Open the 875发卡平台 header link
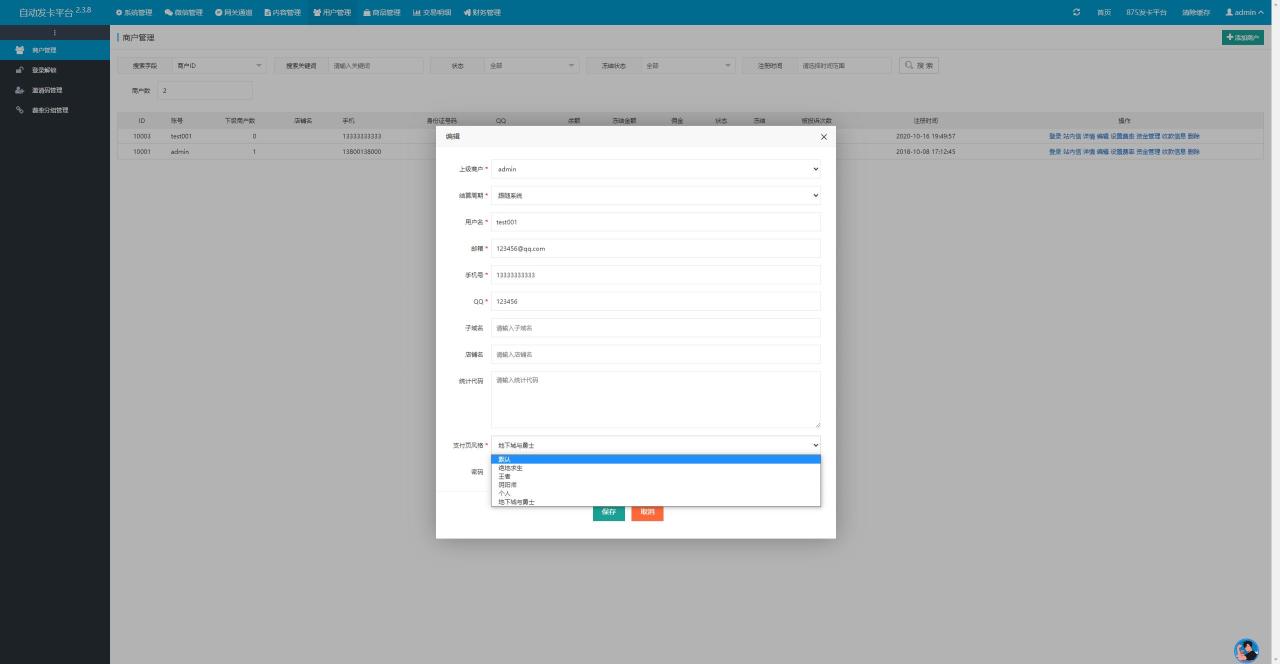Image resolution: width=1280 pixels, height=664 pixels. point(1146,12)
